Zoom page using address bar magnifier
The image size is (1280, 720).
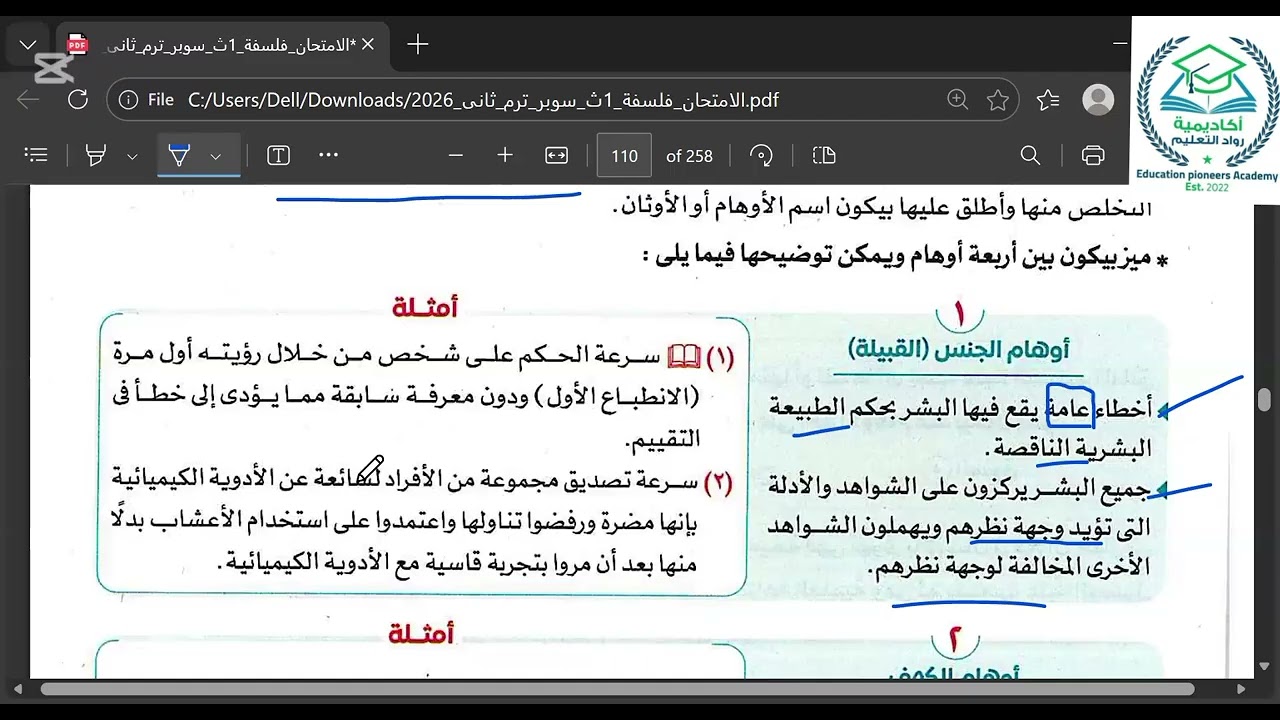tap(957, 100)
